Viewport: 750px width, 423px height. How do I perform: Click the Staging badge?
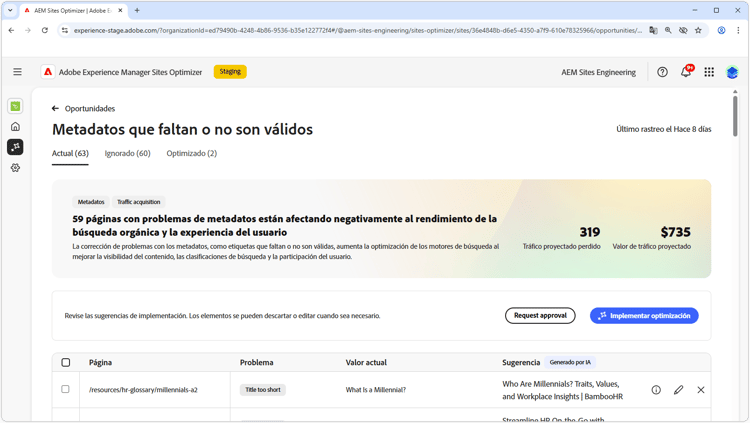[x=230, y=71]
